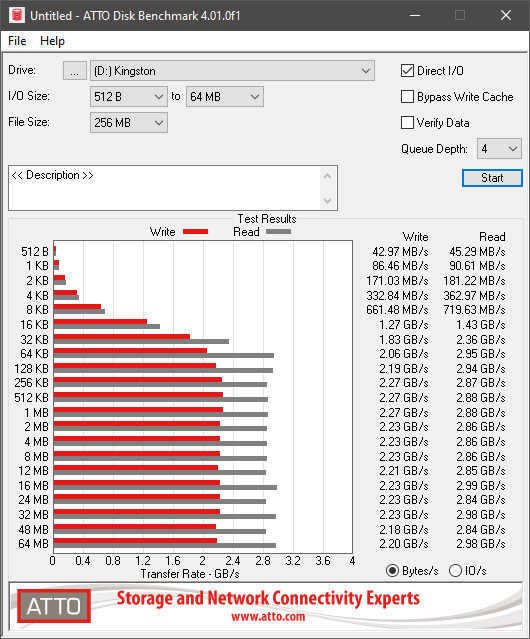The width and height of the screenshot is (530, 639).
Task: Click the ATTO logo in the banner
Action: (54, 606)
